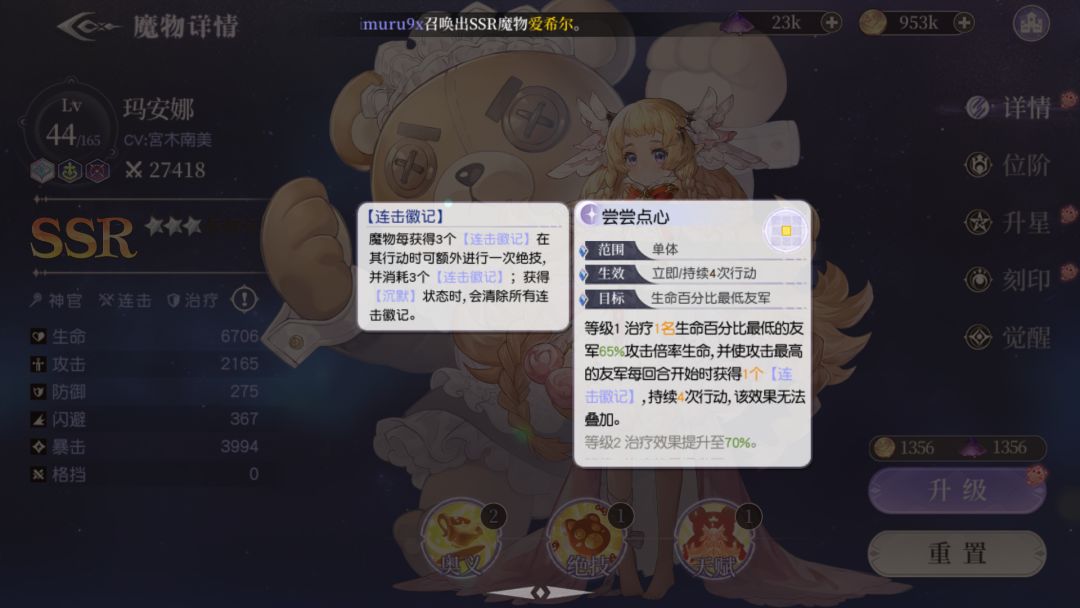This screenshot has height=608, width=1080.
Task: Select the 天赋 talent icon
Action: coord(716,541)
